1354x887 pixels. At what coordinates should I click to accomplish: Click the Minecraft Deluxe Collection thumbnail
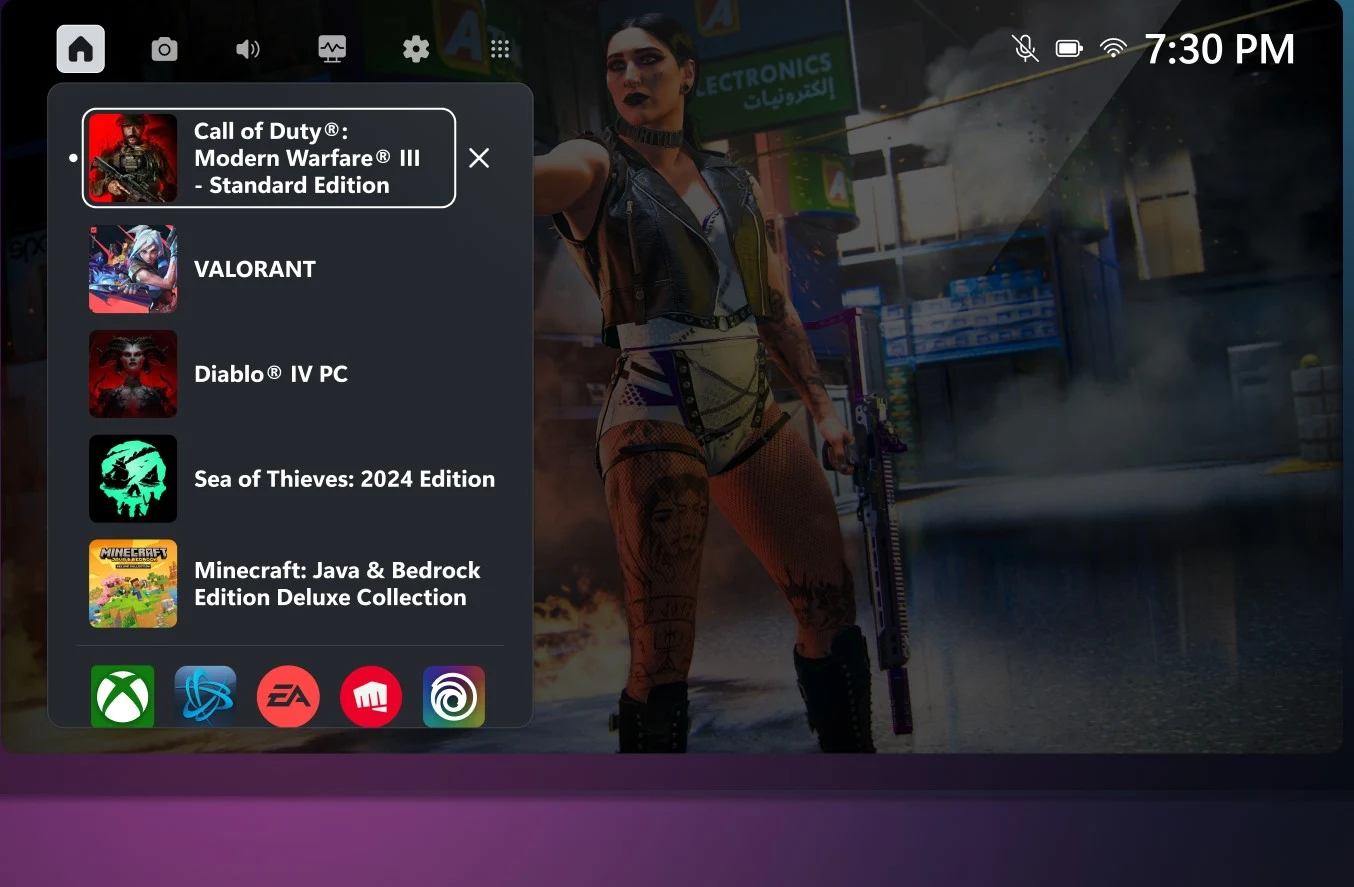133,584
